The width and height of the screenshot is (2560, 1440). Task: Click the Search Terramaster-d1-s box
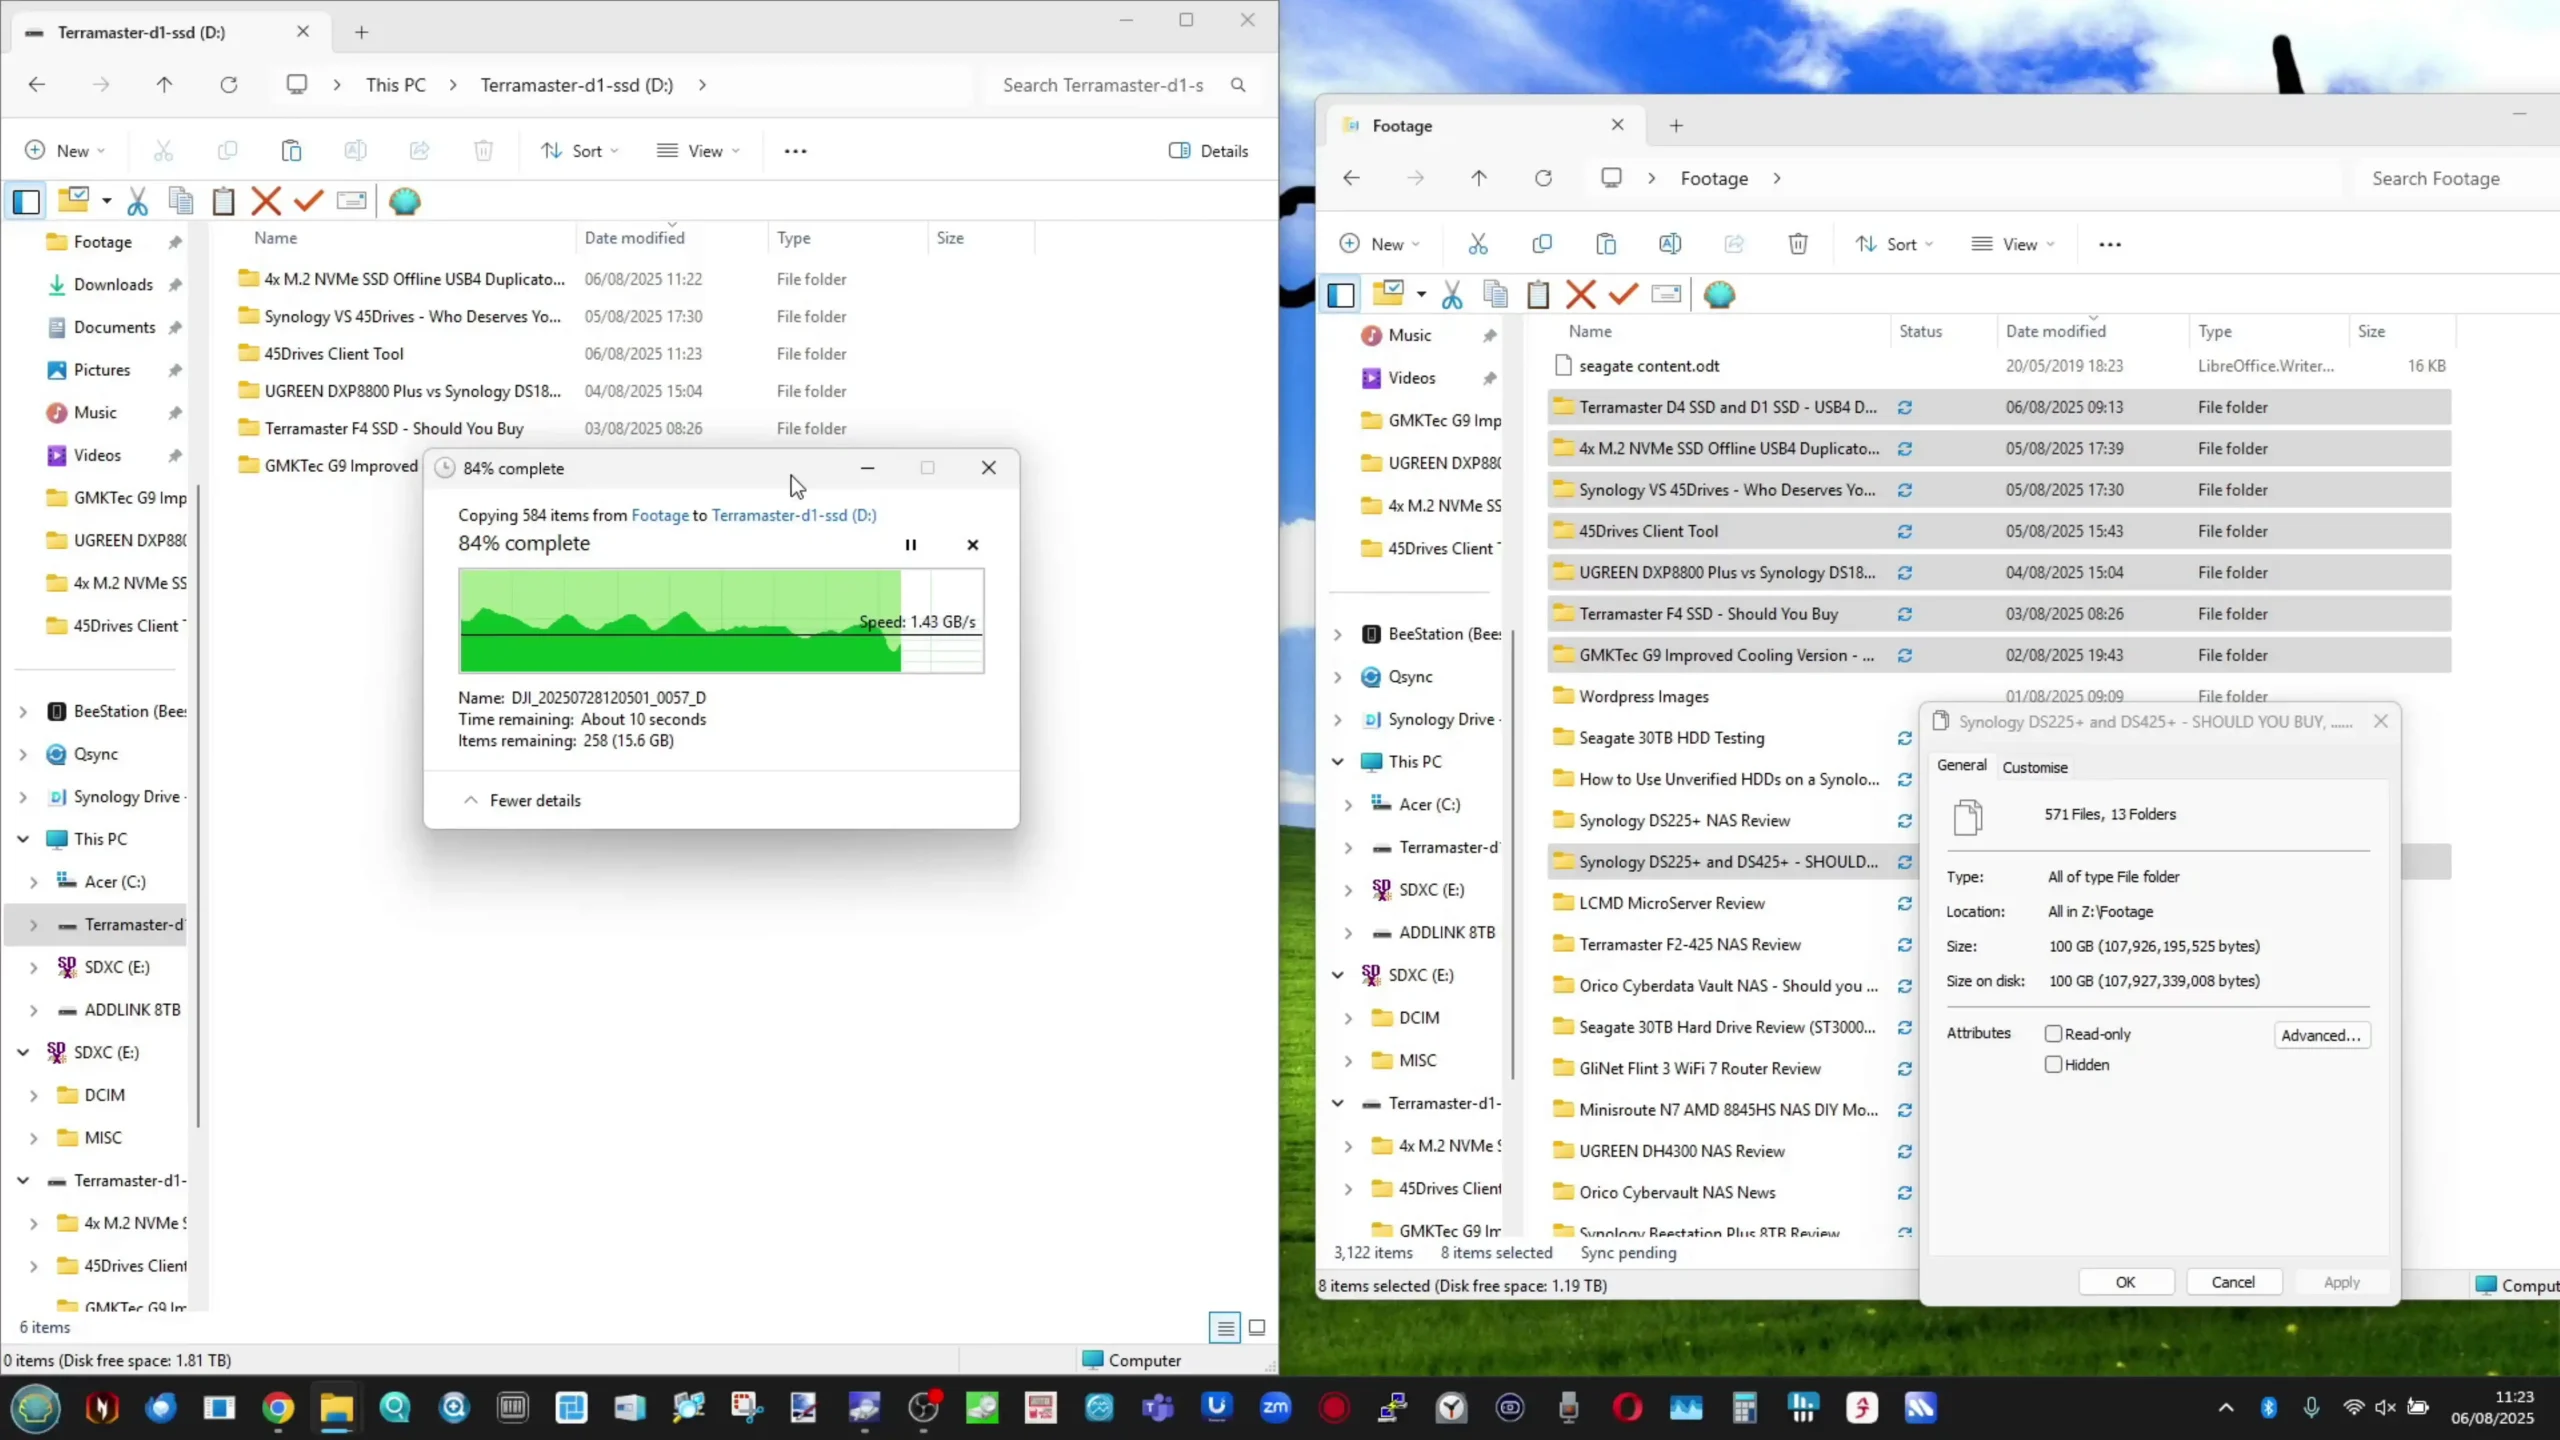pyautogui.click(x=1122, y=85)
